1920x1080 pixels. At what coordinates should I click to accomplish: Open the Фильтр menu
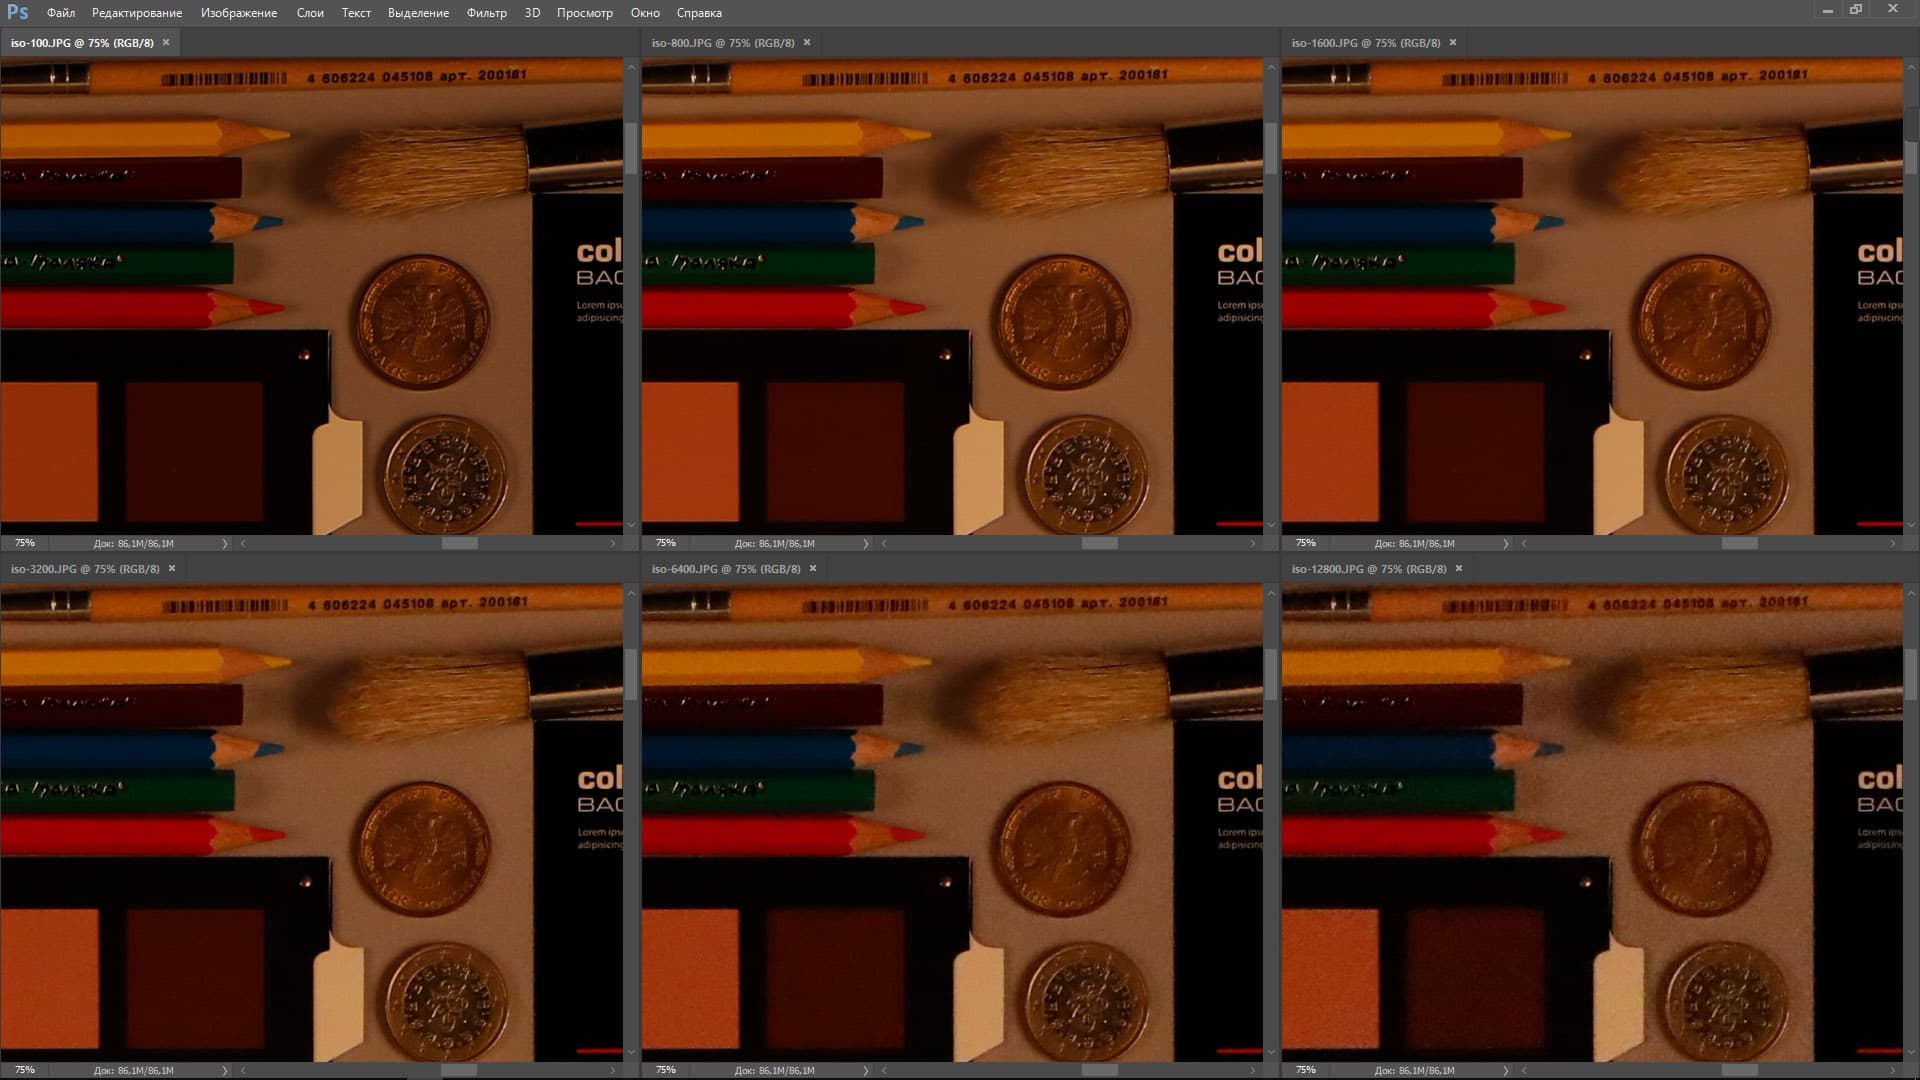[x=486, y=13]
